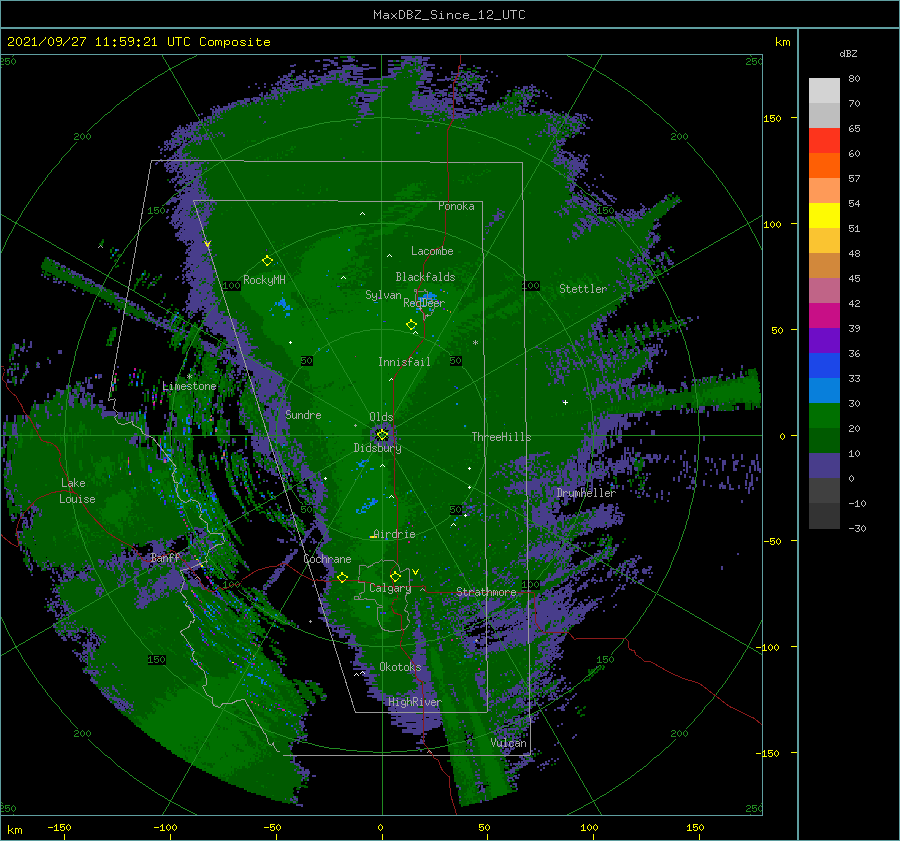The height and width of the screenshot is (841, 900).
Task: Click the yellow diamond marker beside RockyMH
Action: tap(267, 261)
